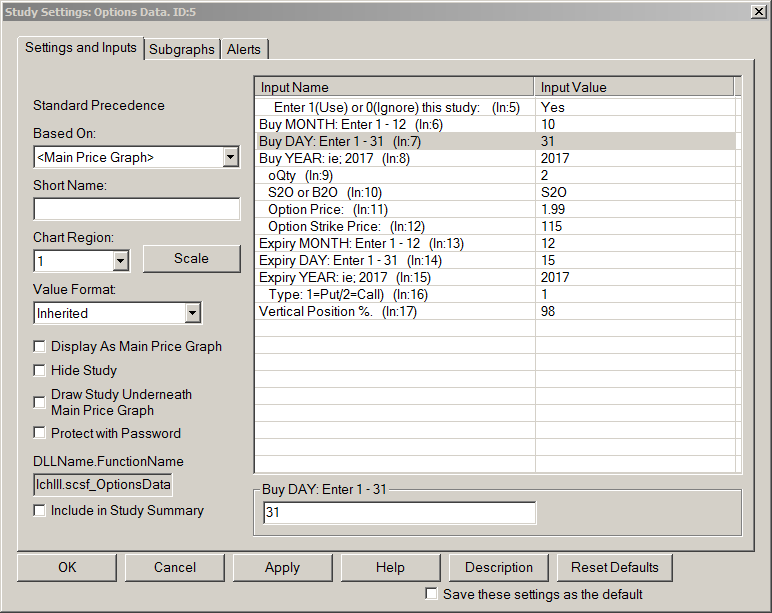
Task: Click the Buy DAY value edit field
Action: point(399,513)
